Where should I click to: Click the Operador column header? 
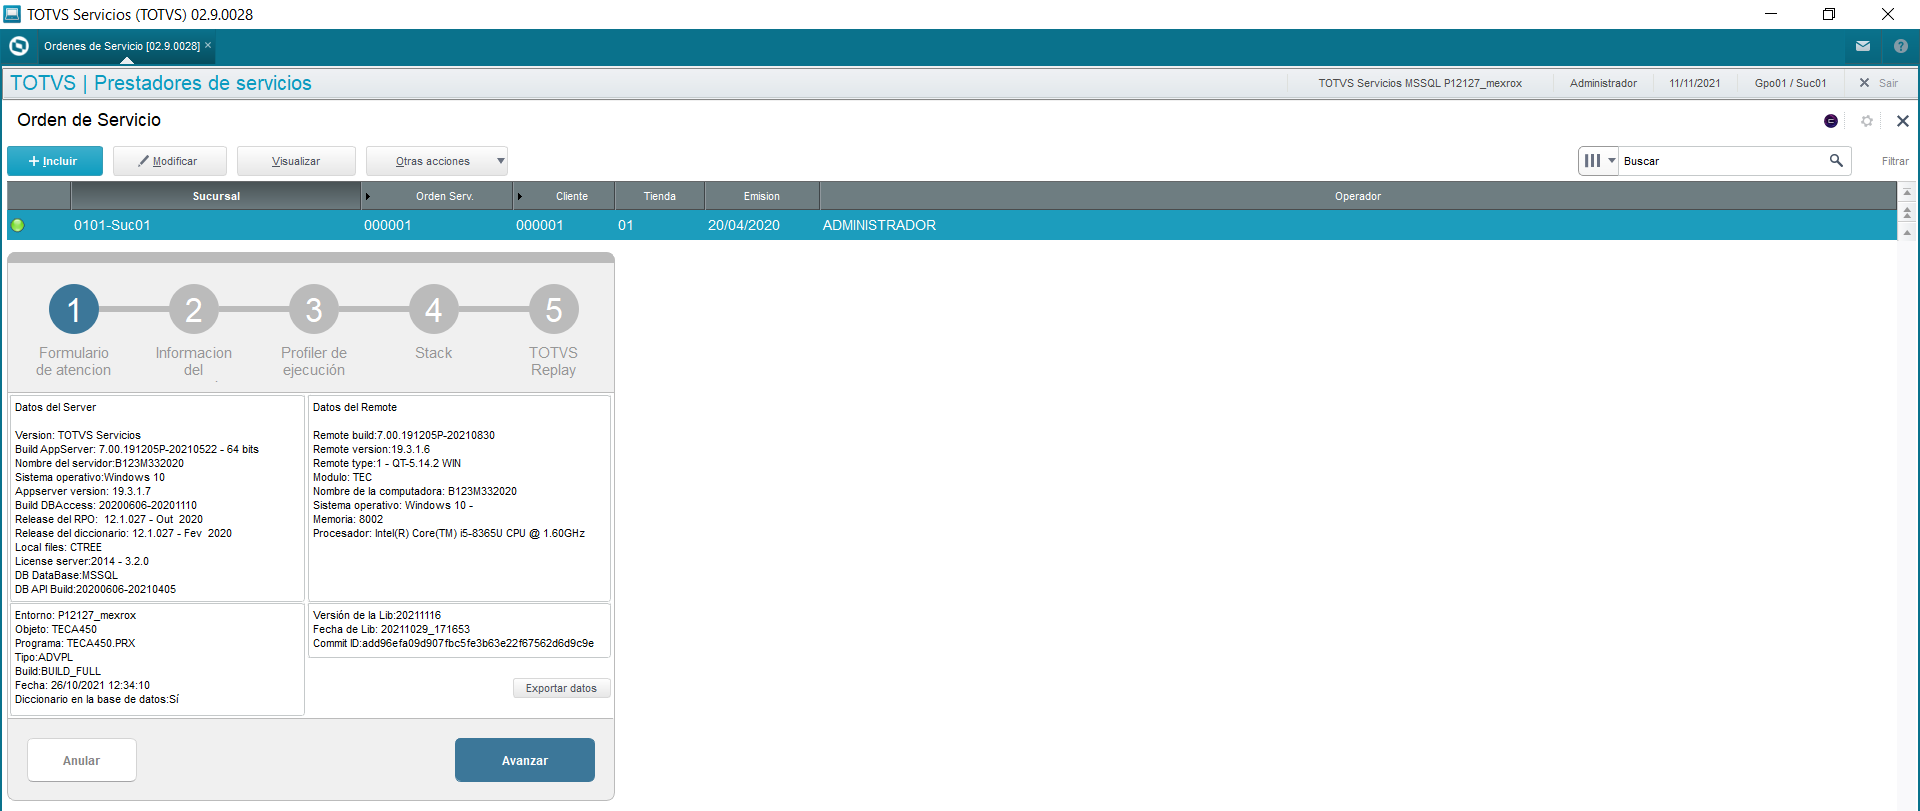[1357, 196]
